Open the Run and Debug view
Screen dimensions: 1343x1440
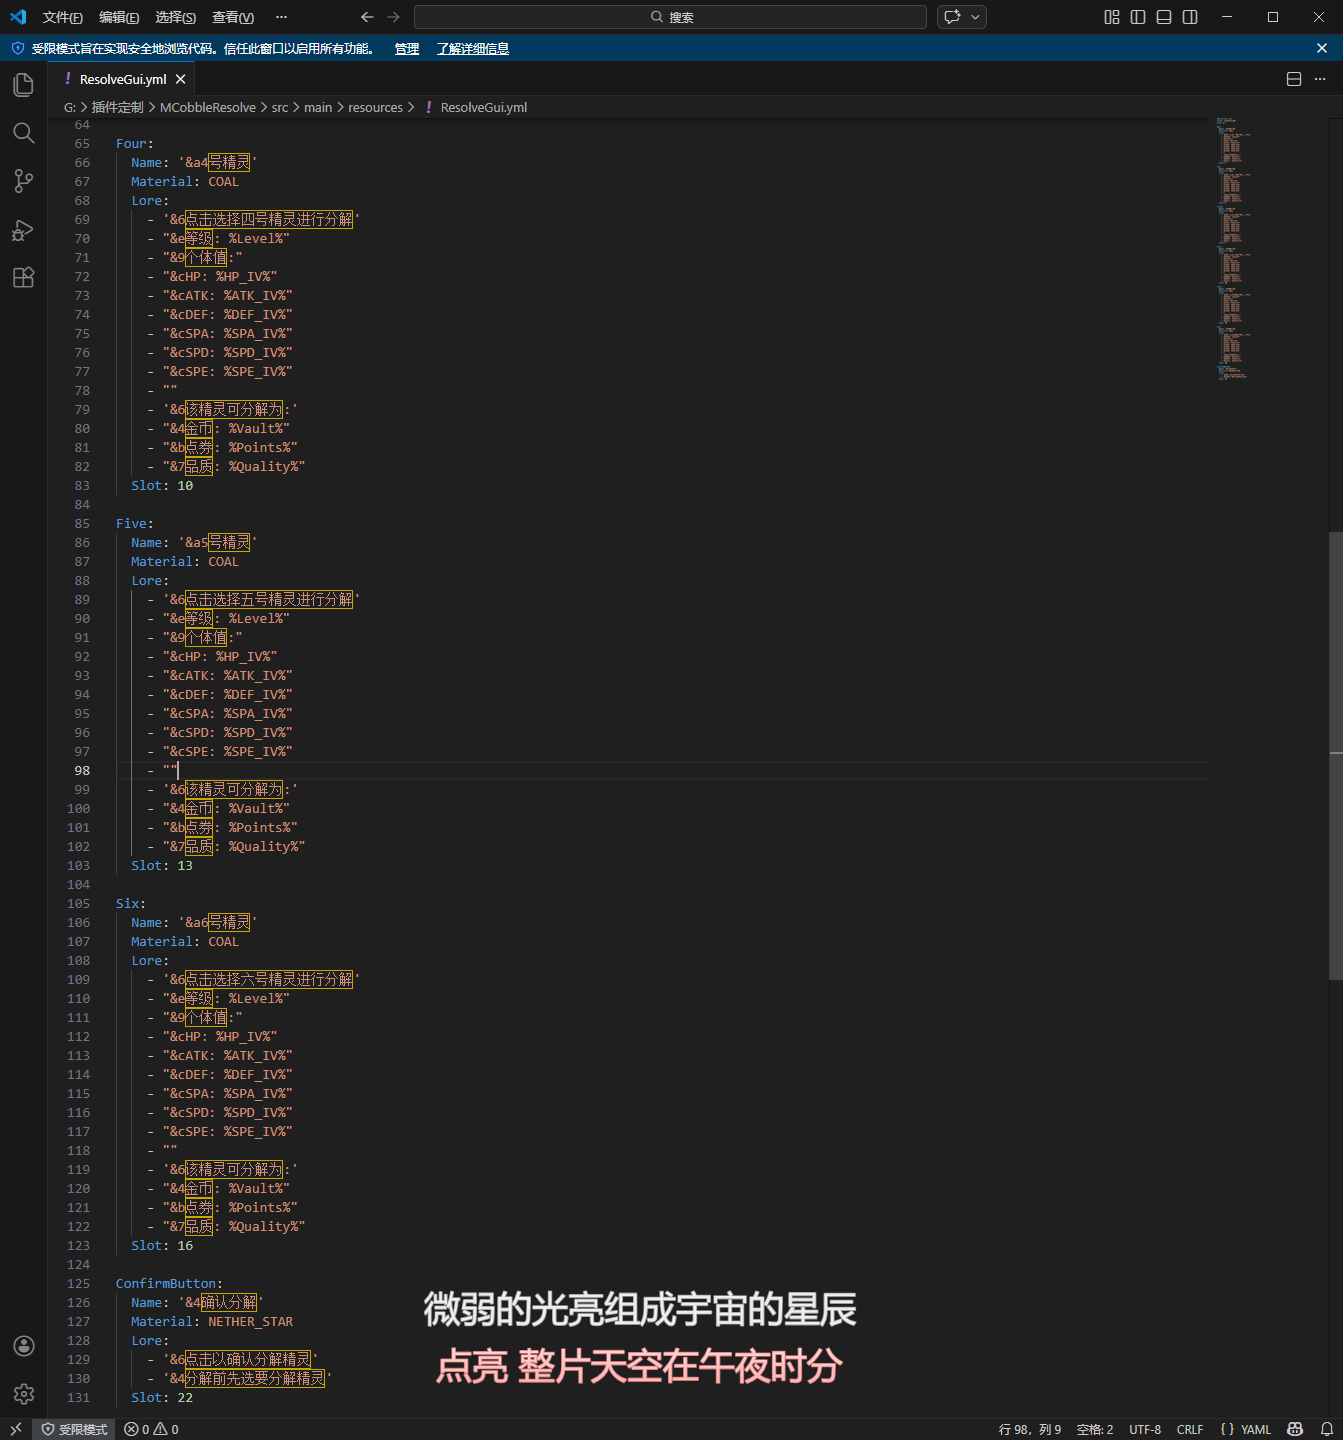click(x=23, y=230)
